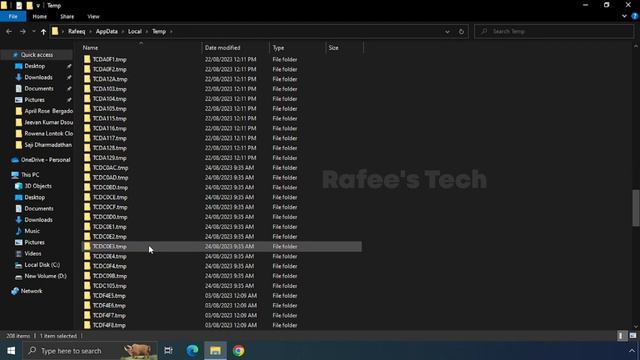Viewport: 640px width, 360px height.
Task: Open Videos under This PC
Action: pos(33,253)
